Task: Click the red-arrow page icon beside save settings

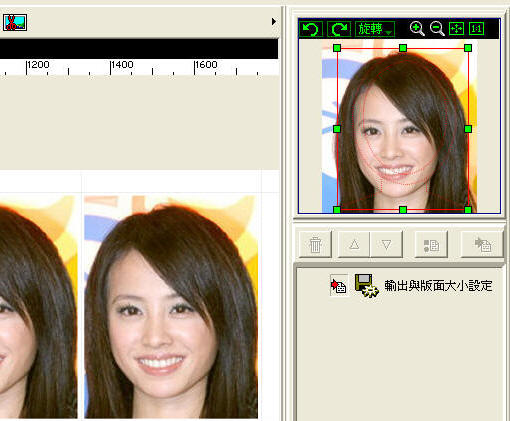Action: click(339, 285)
